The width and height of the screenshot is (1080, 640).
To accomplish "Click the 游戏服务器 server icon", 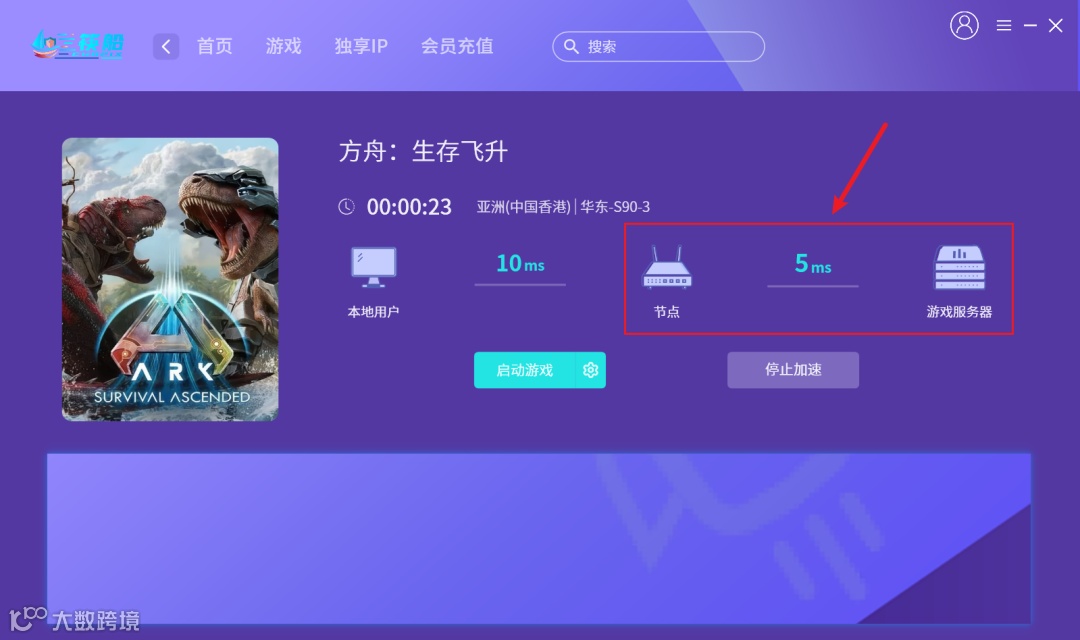I will point(959,267).
